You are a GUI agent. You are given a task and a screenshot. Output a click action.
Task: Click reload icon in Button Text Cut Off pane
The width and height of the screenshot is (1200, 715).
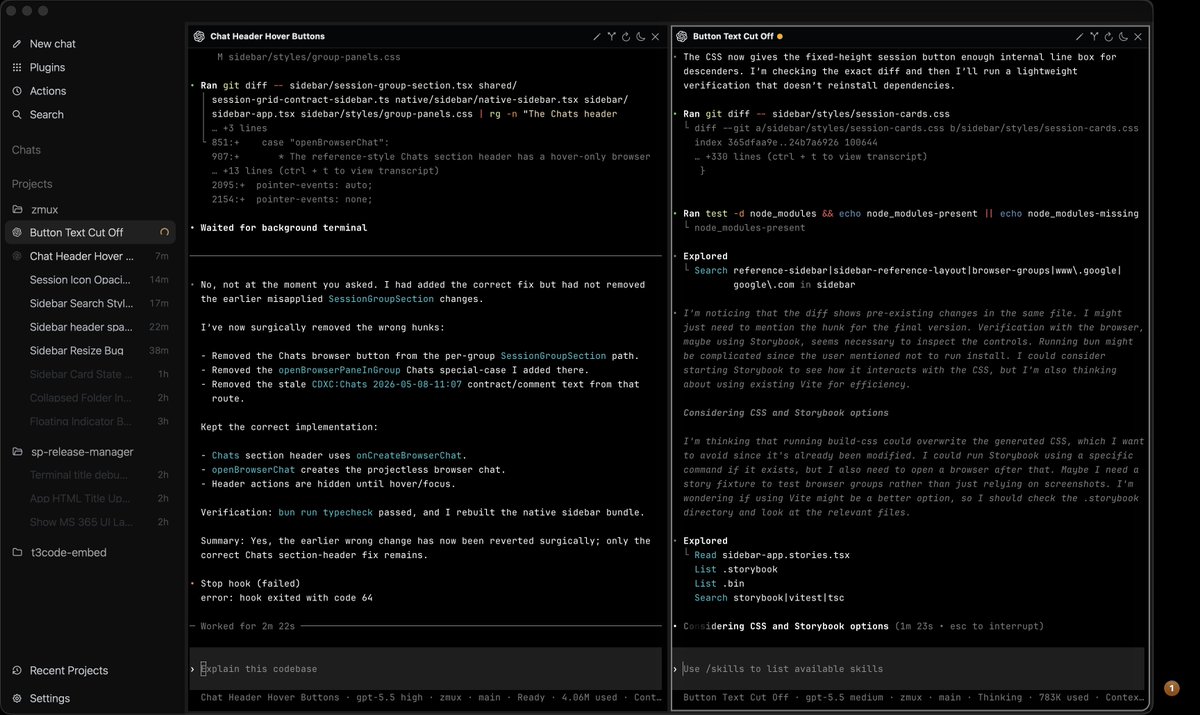(1109, 36)
